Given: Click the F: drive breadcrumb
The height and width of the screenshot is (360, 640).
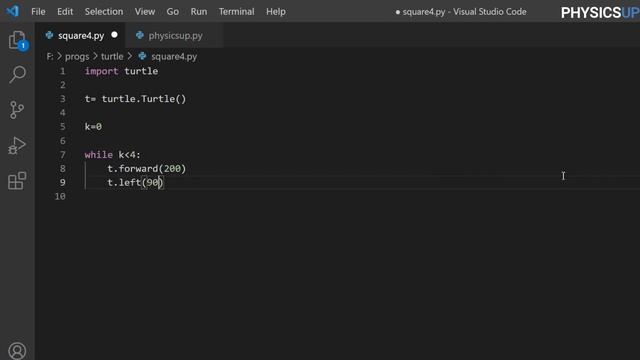Looking at the screenshot, I should click(50, 56).
